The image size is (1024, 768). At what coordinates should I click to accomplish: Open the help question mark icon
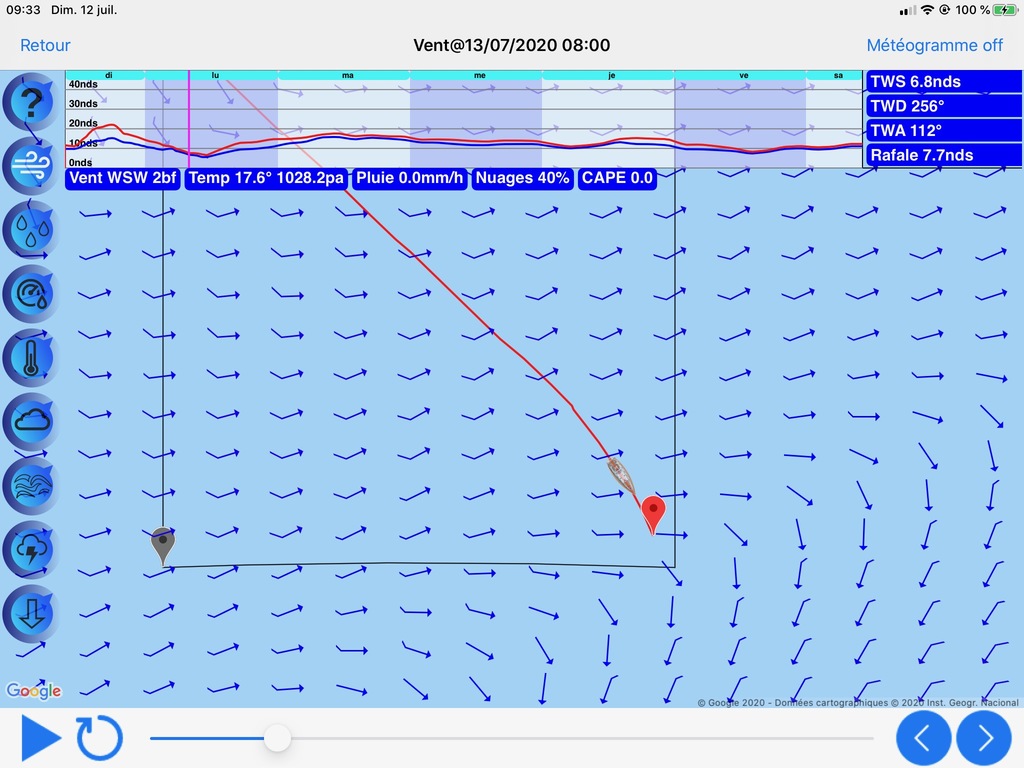click(x=29, y=102)
